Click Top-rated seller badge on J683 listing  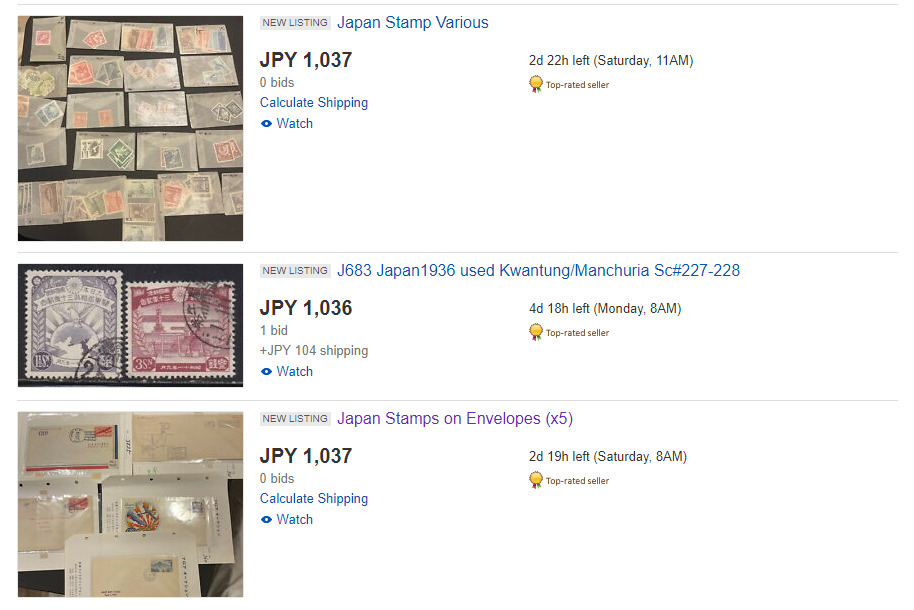click(x=570, y=332)
